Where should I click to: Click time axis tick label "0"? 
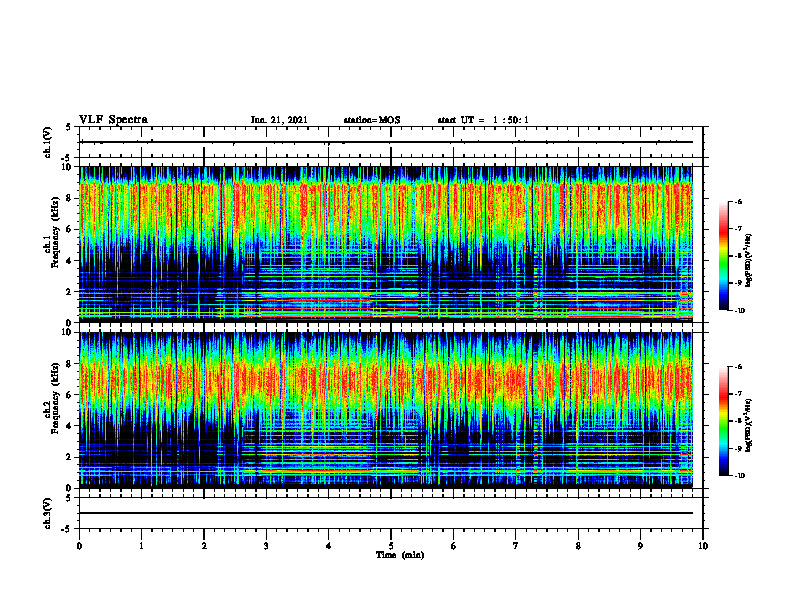79,546
